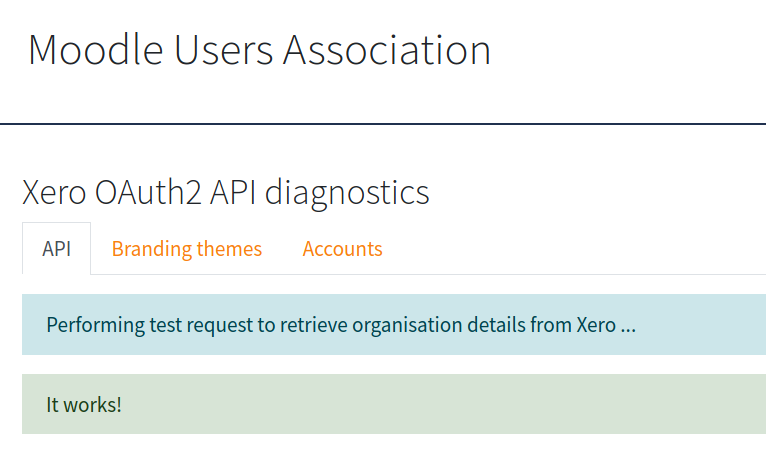
Task: Click the Moodle Users Association site title
Action: coord(259,50)
